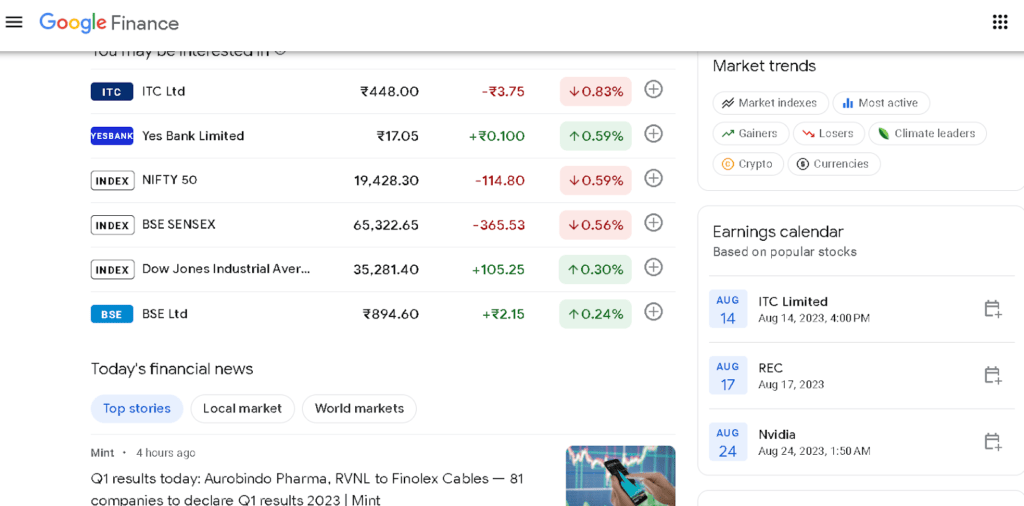Select the Top stories tab
The image size is (1024, 506).
click(x=136, y=409)
